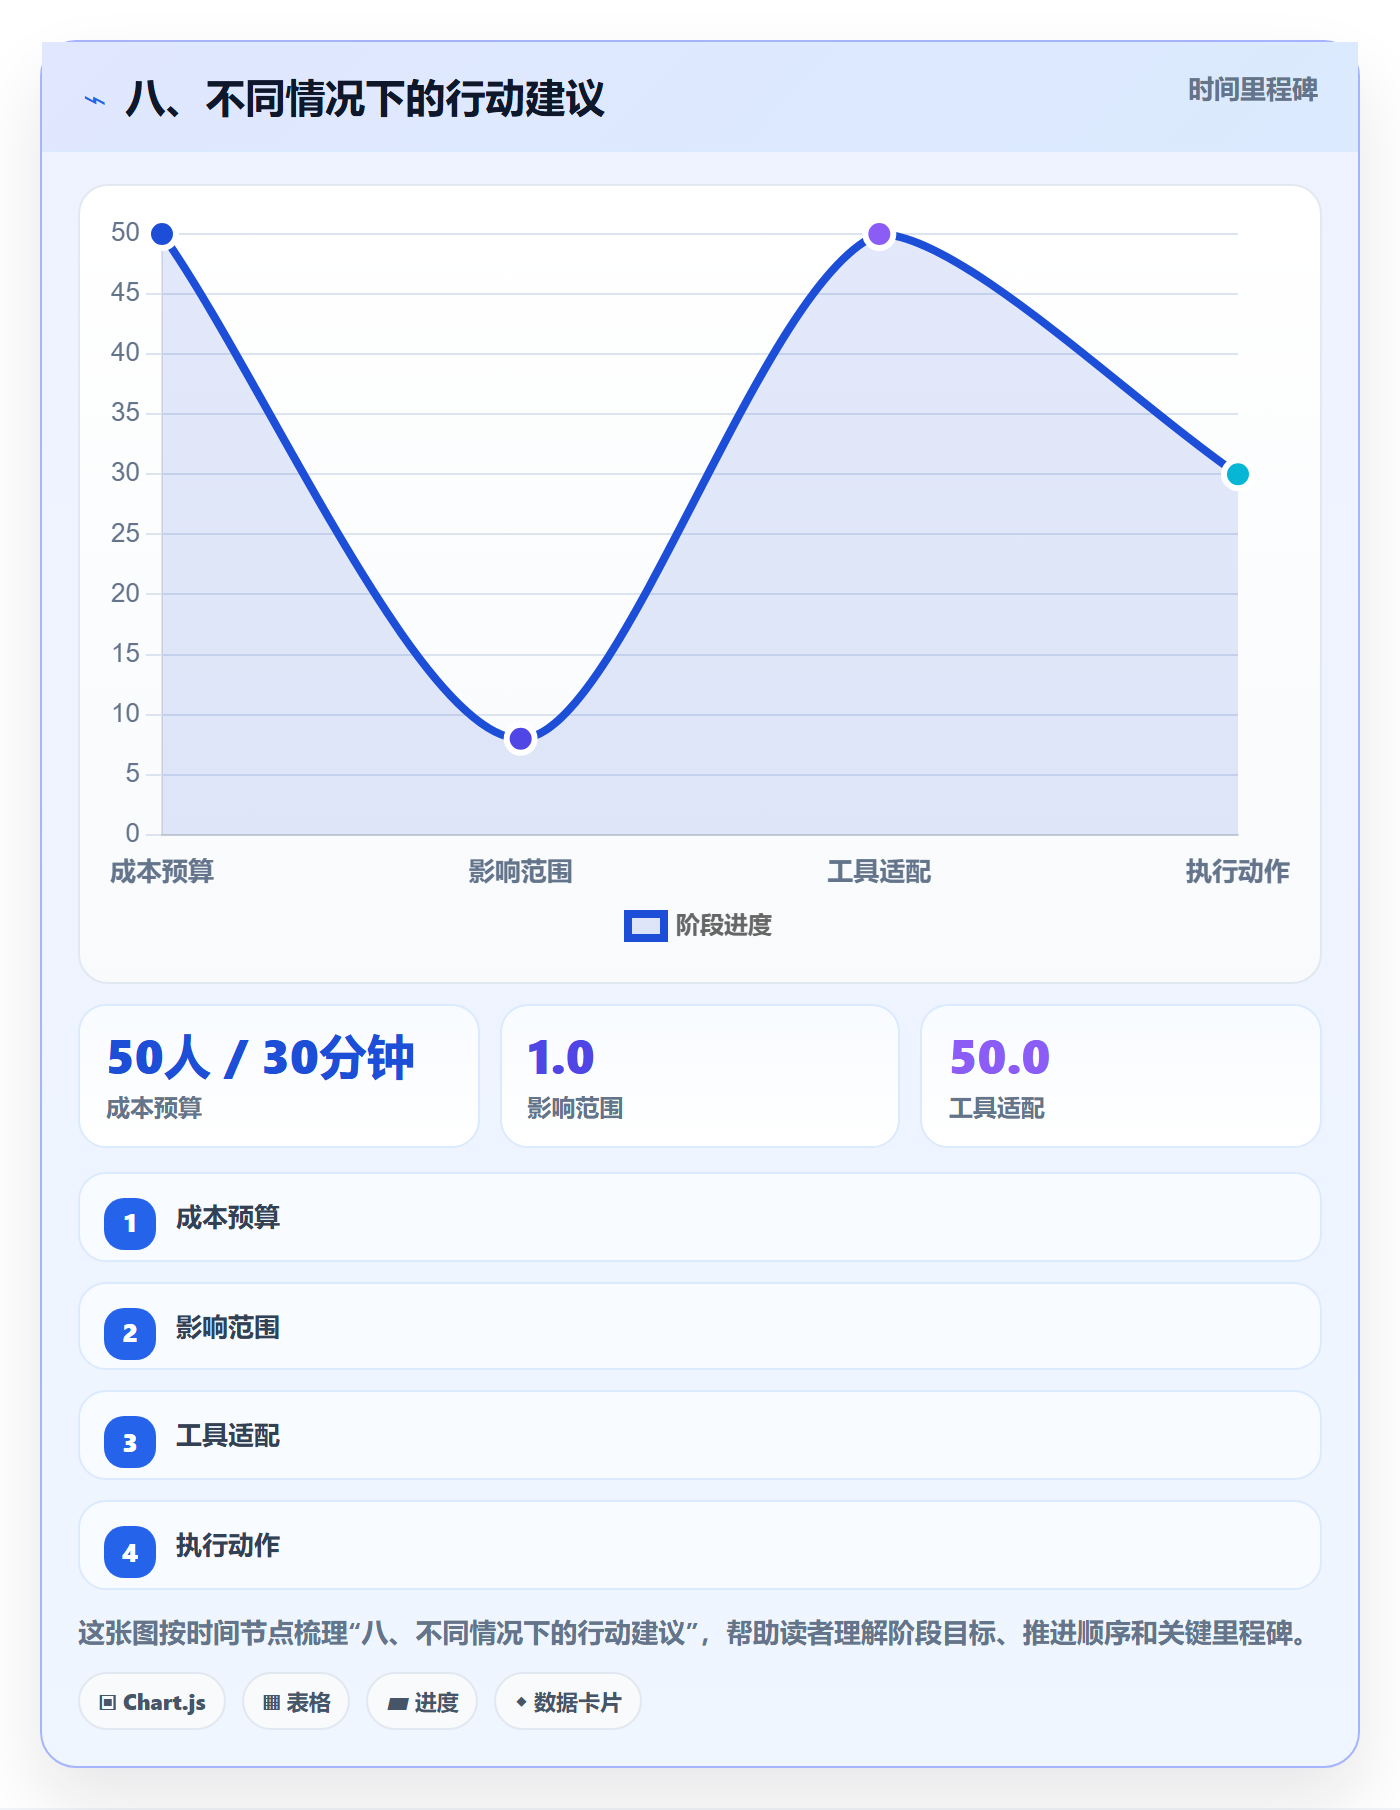
Task: Open the 1.0 影响范围 data card
Action: coord(700,1076)
